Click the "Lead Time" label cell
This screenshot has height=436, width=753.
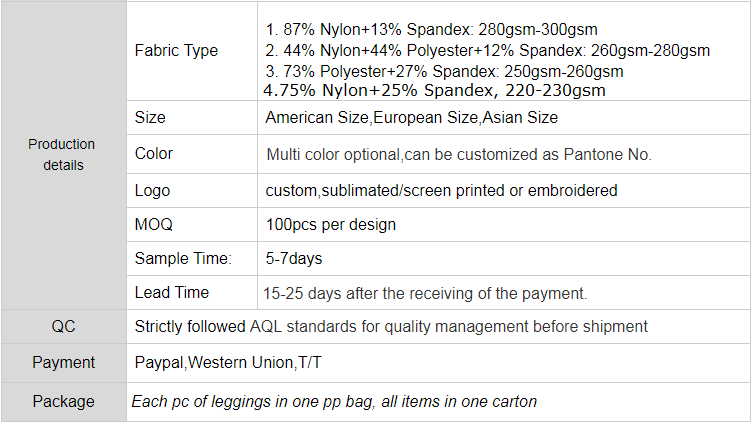(172, 293)
